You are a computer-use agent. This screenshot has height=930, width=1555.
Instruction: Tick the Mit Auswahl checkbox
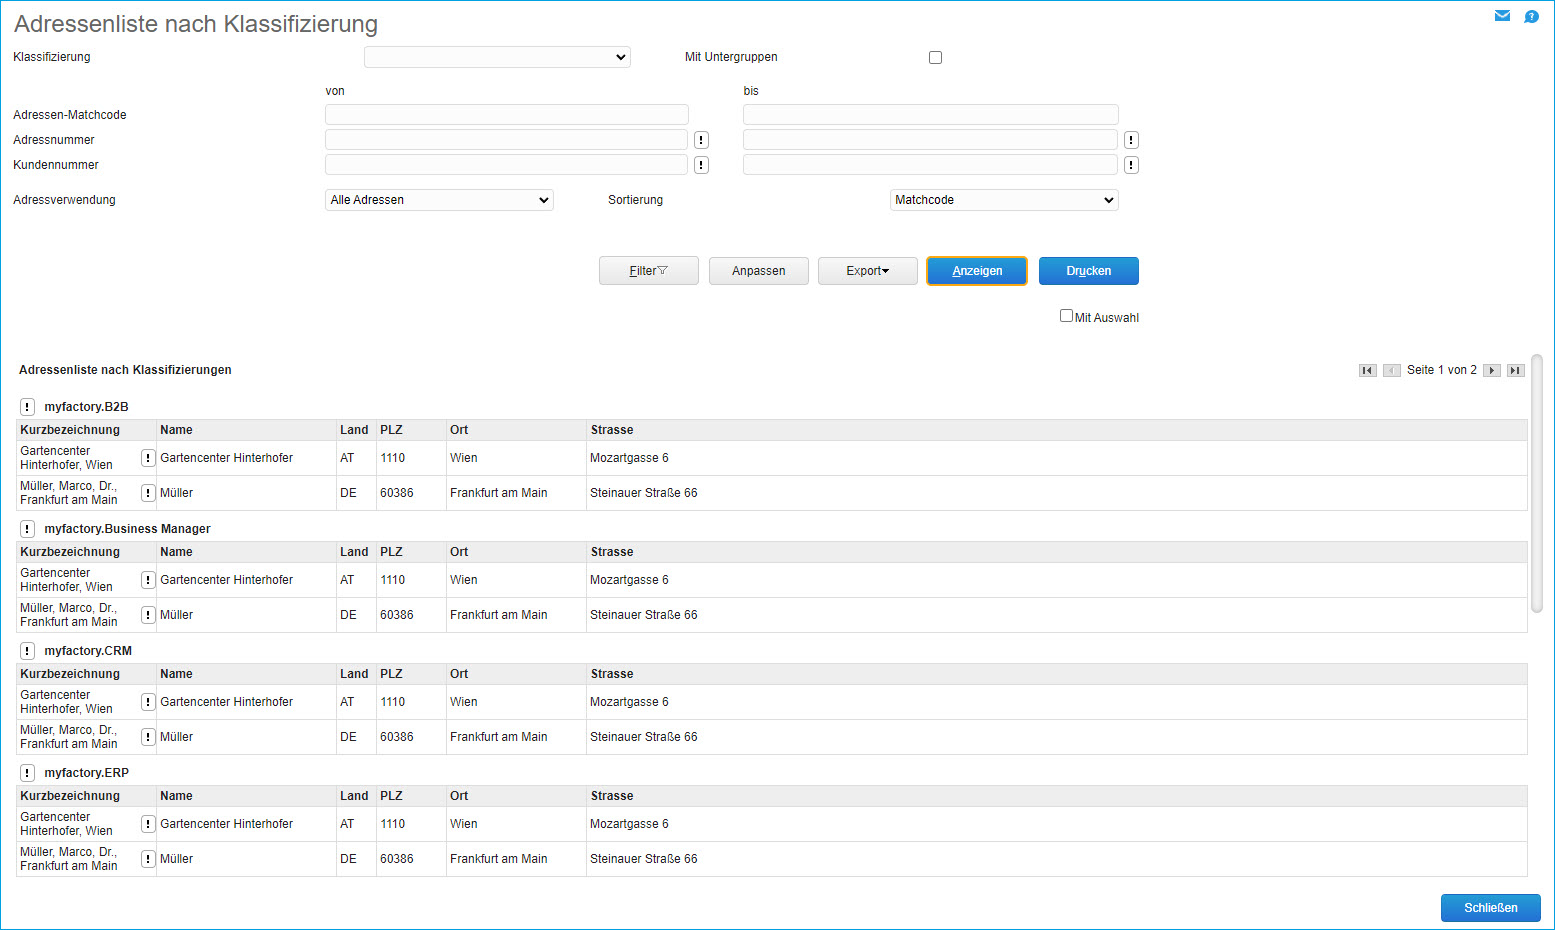[x=1066, y=316]
